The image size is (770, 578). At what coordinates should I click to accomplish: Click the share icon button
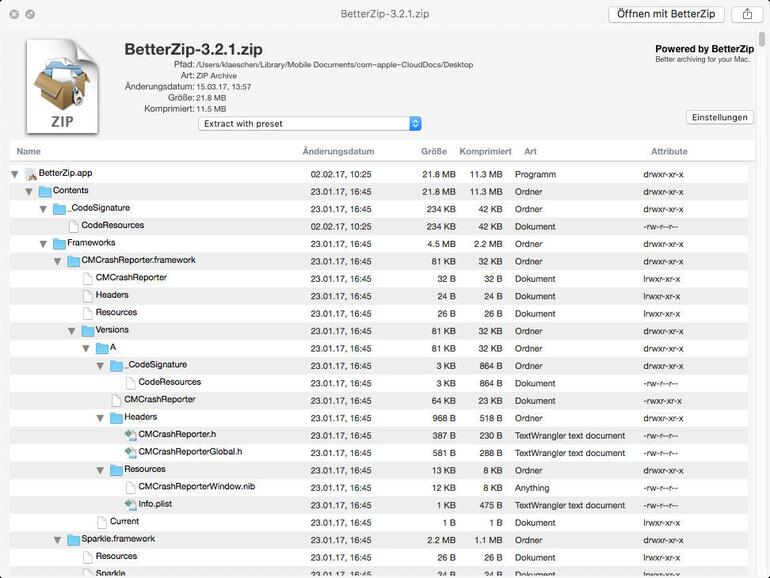pos(746,14)
